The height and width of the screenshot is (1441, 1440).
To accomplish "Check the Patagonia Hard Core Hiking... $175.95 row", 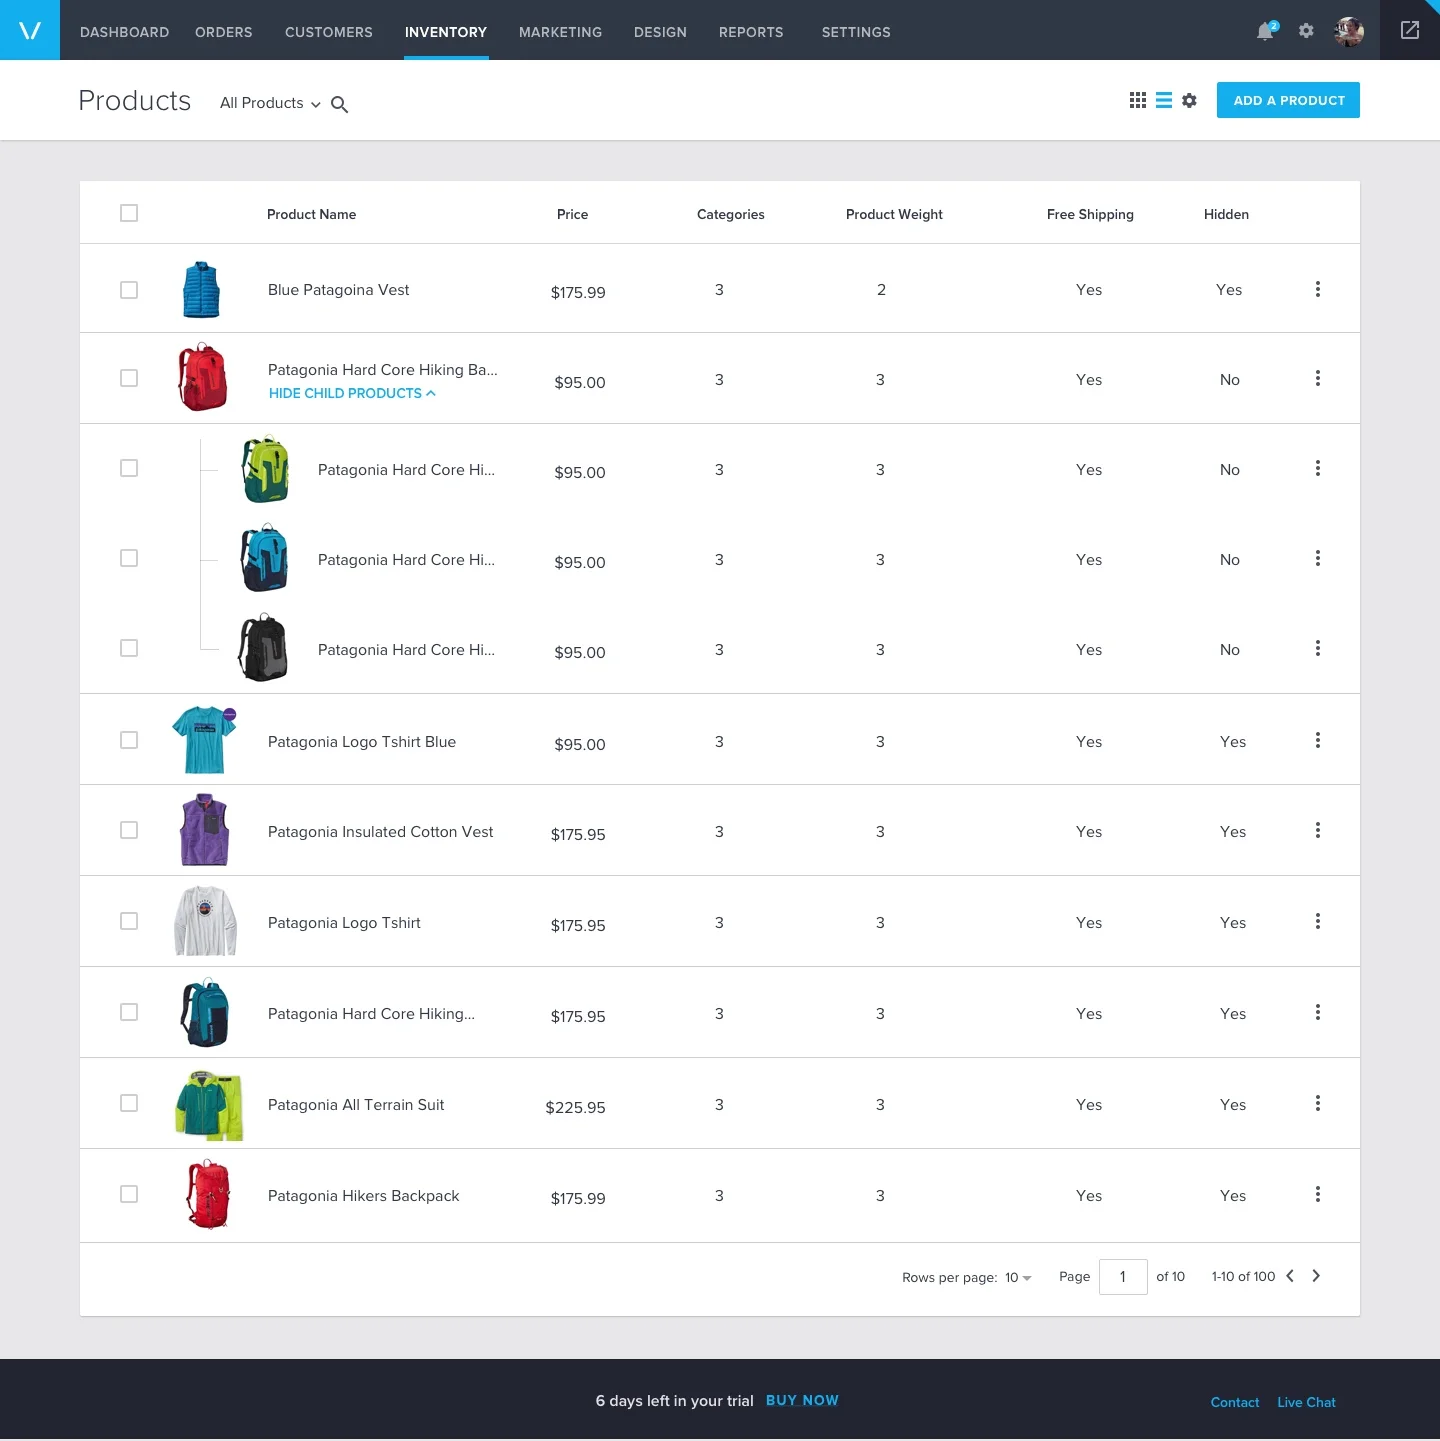I will tap(129, 1012).
